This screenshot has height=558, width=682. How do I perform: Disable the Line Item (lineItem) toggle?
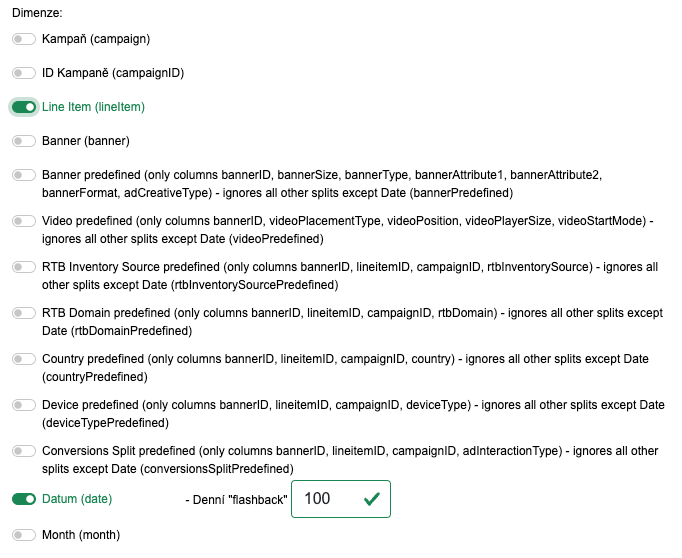click(24, 107)
